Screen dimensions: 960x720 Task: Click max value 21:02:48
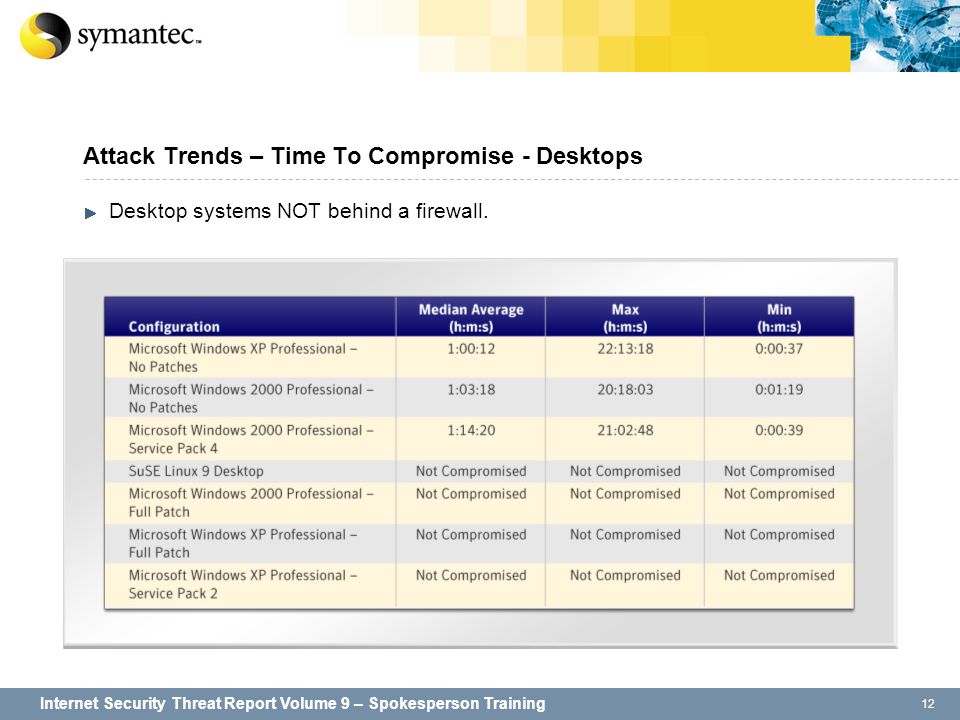click(x=625, y=430)
